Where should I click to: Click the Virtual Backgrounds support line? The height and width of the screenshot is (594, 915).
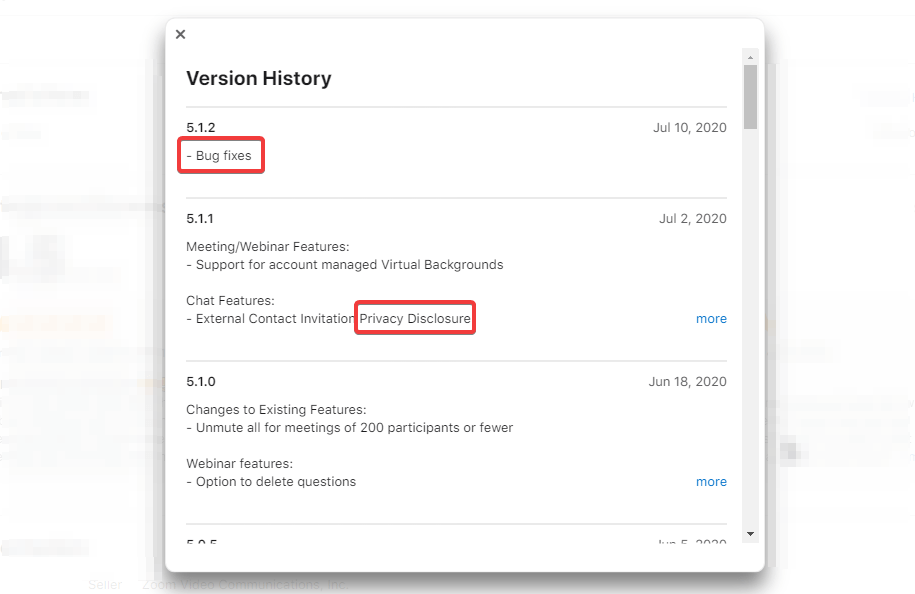point(345,265)
